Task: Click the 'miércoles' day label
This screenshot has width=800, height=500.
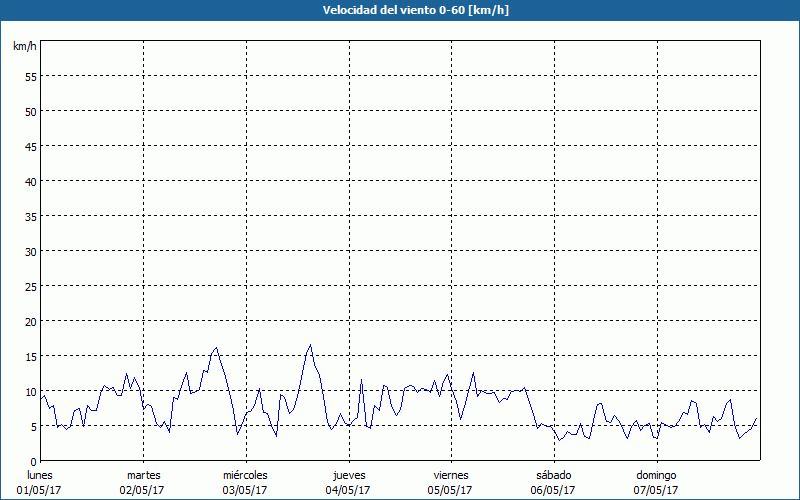Action: [245, 475]
